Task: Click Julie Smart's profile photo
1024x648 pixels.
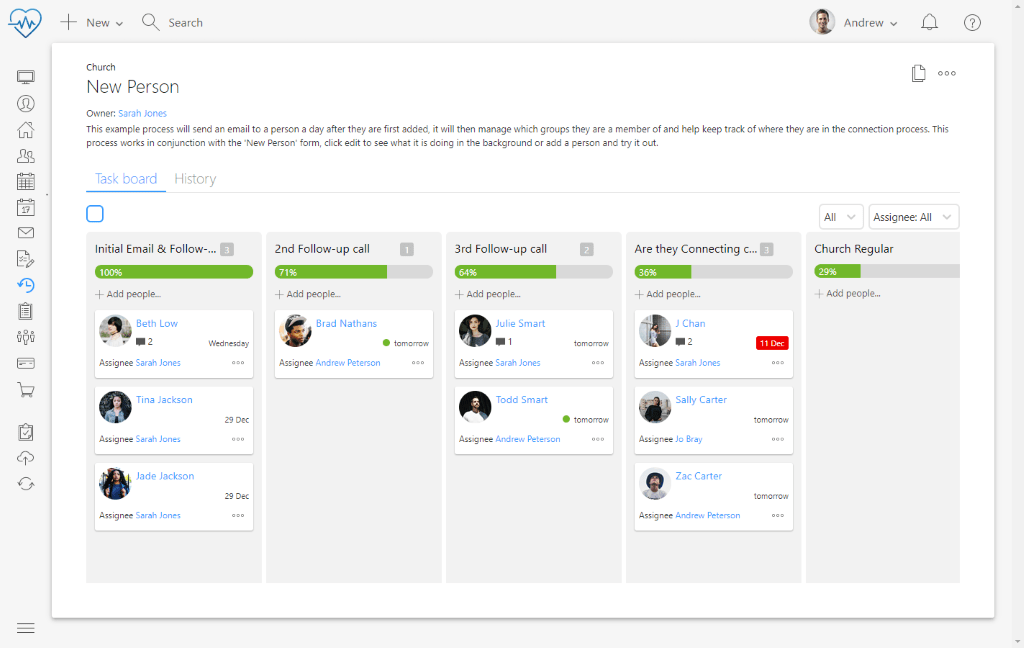Action: pos(475,330)
